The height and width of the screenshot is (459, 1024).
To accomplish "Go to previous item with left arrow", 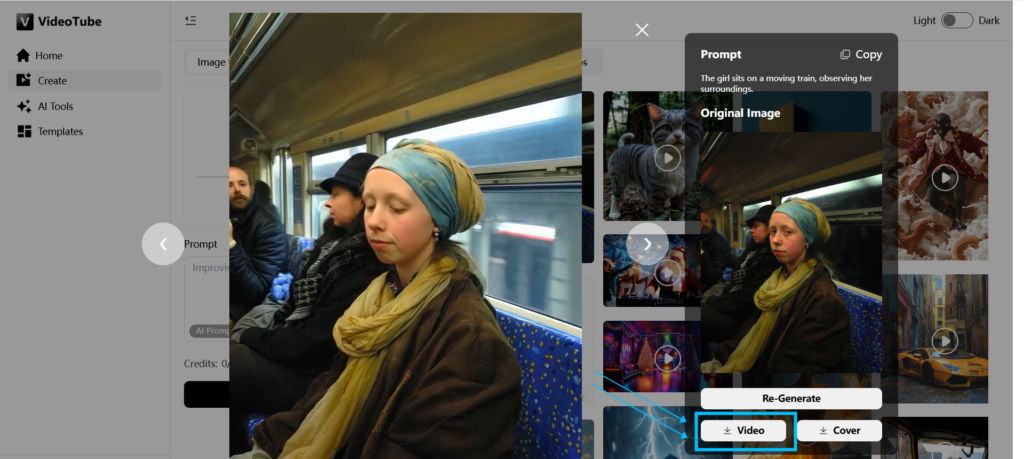I will click(x=163, y=244).
